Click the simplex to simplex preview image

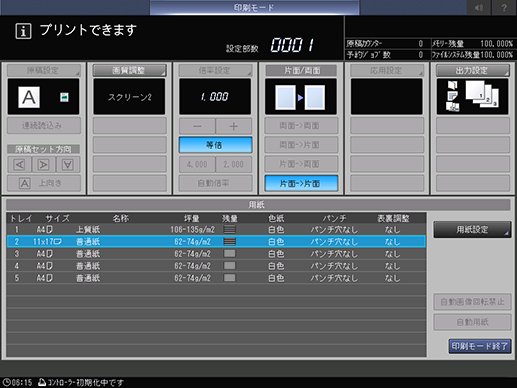(x=301, y=97)
